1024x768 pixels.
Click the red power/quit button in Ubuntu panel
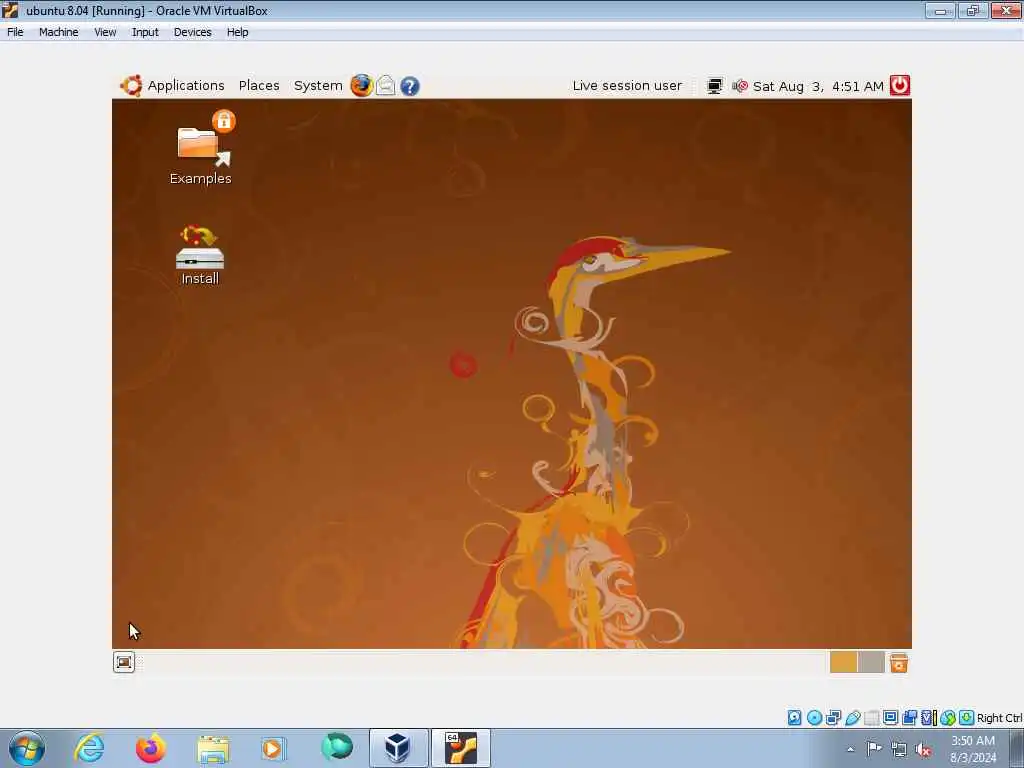899,86
